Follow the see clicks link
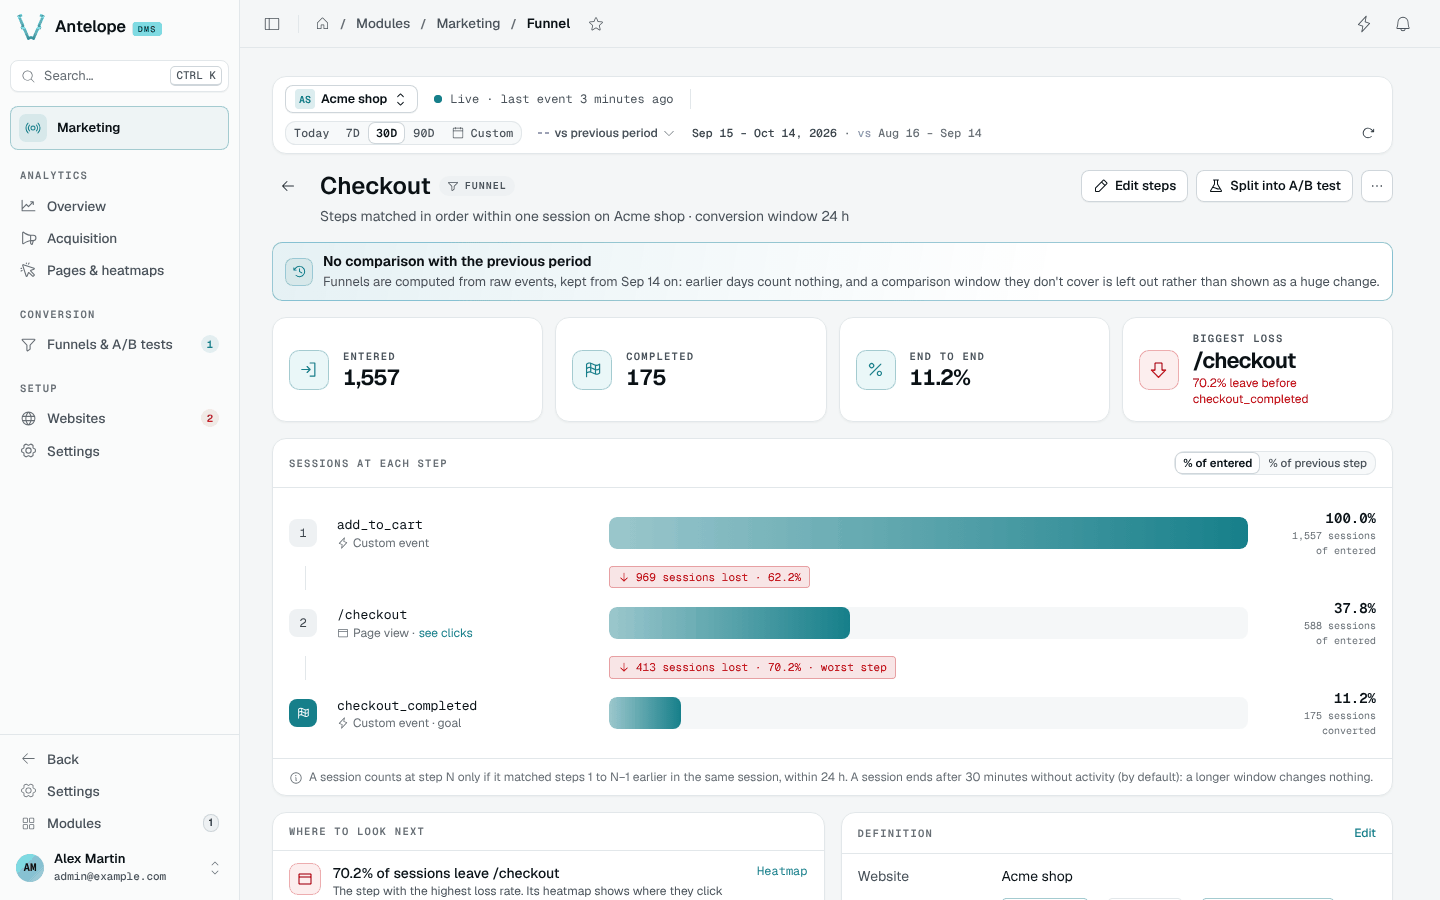Screen dimensions: 1440x900 (445, 633)
